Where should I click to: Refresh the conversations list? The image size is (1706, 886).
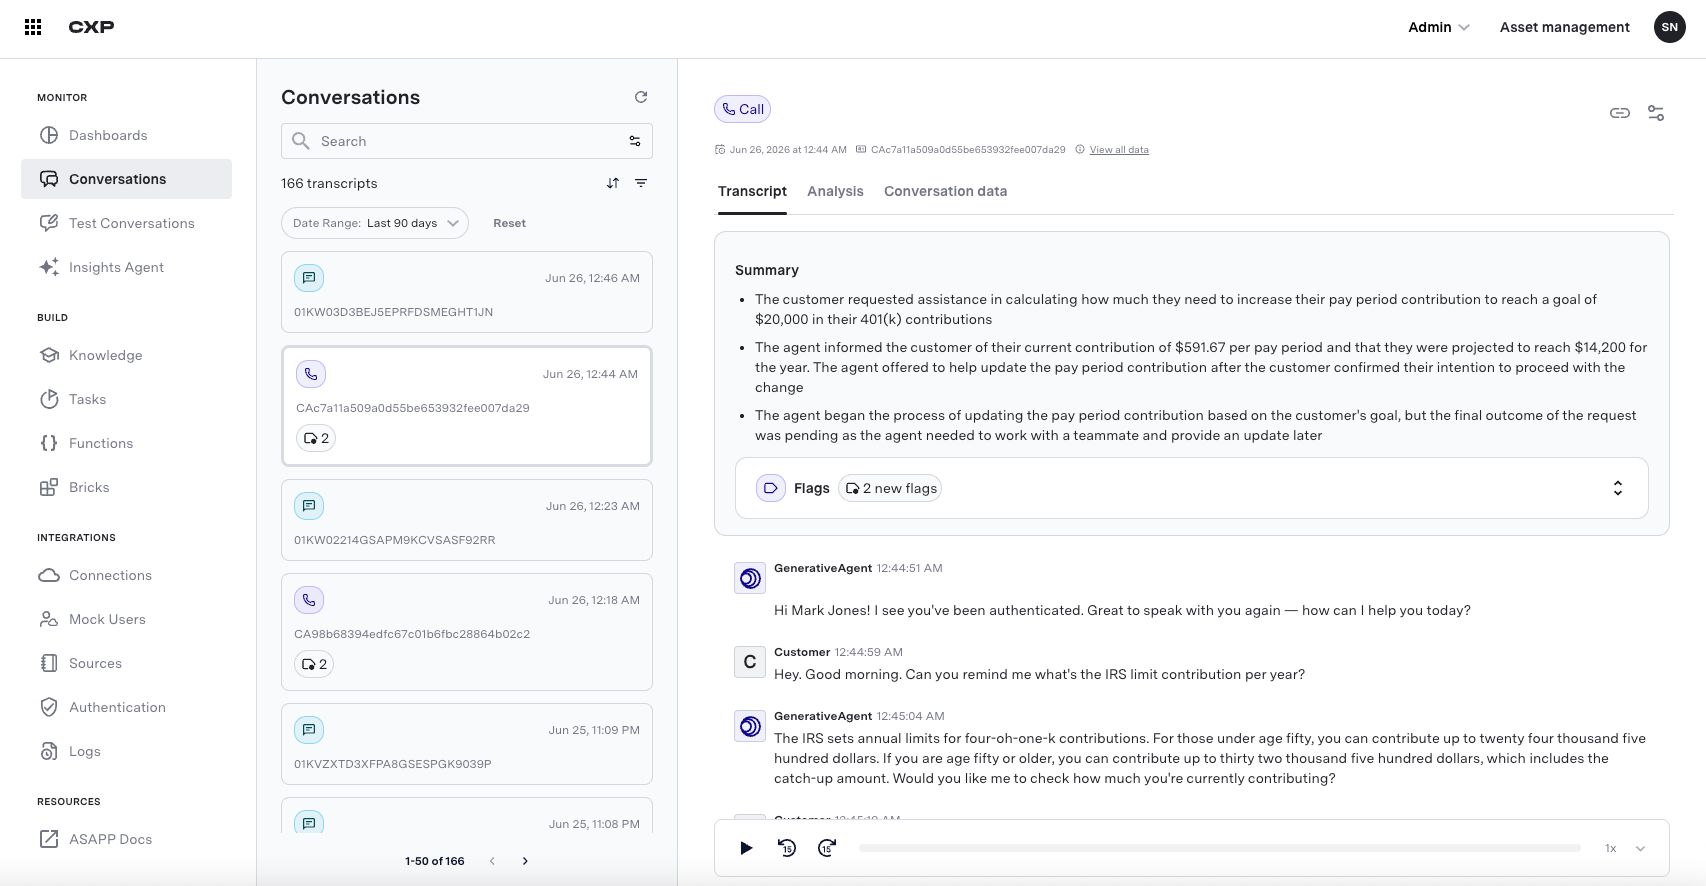coord(641,97)
